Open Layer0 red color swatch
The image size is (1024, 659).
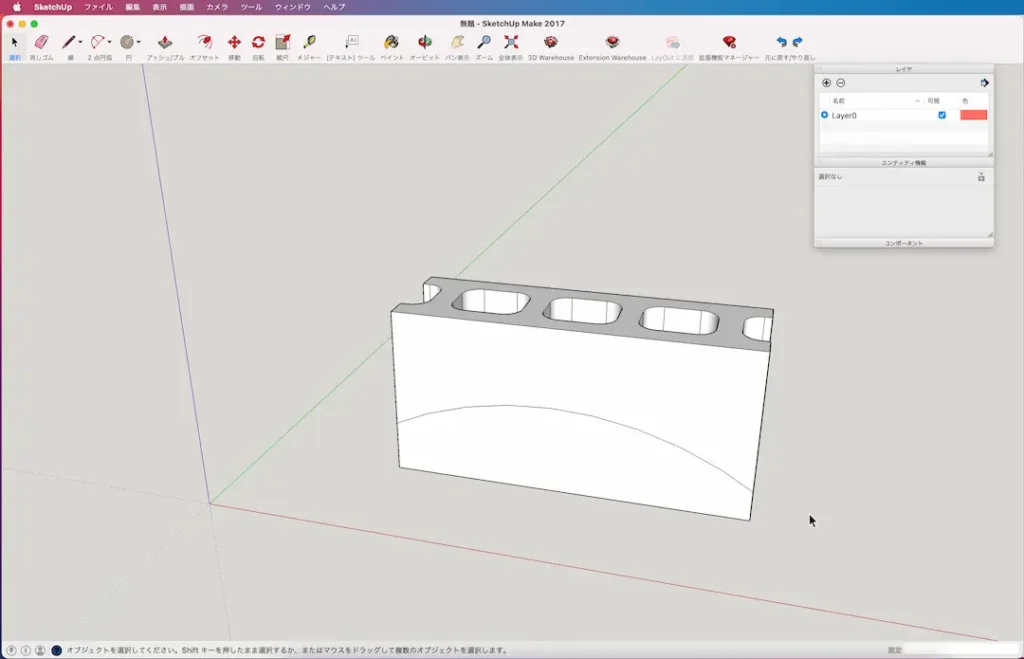pyautogui.click(x=973, y=115)
